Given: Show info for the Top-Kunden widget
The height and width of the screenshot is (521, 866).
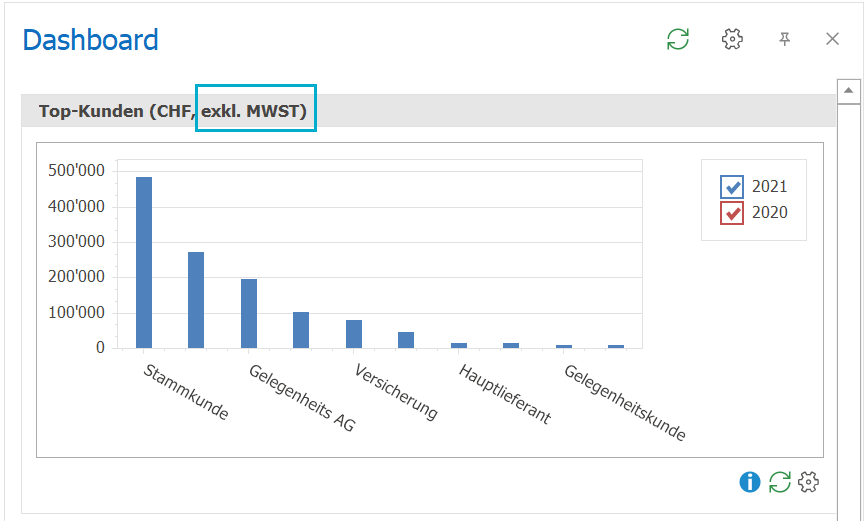Looking at the screenshot, I should click(749, 482).
